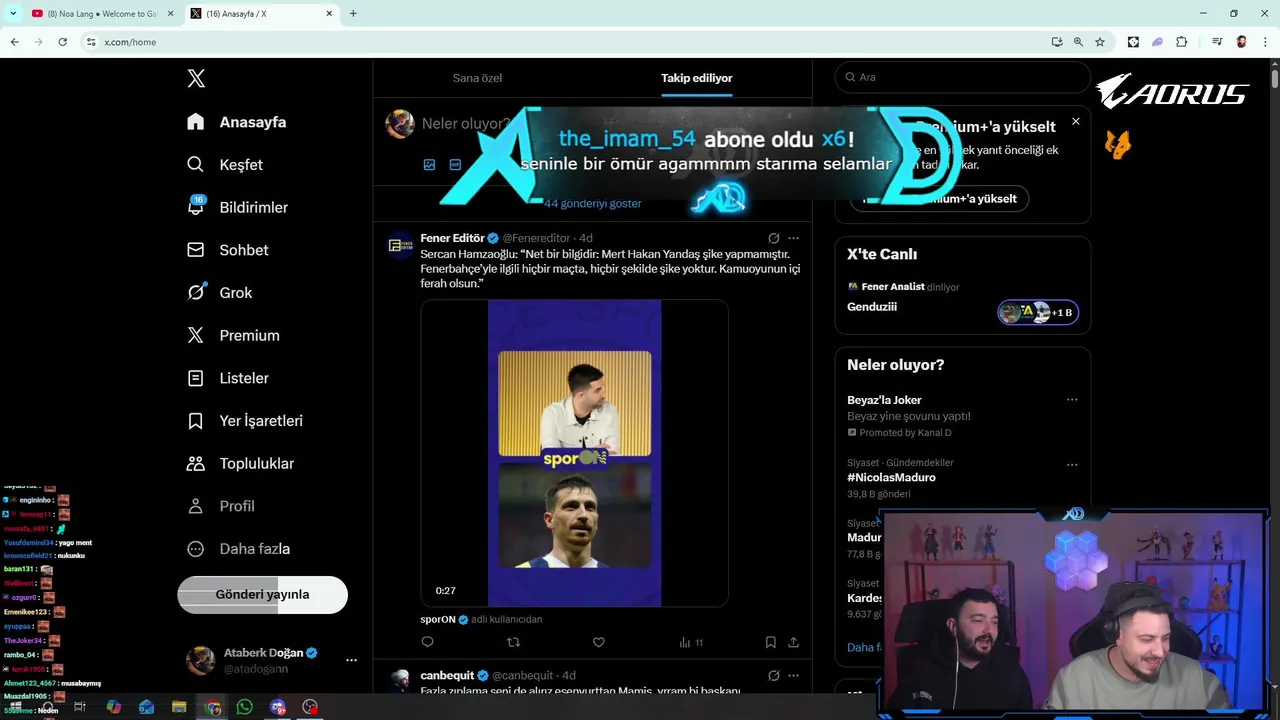Bookmark the Fener Editör post

pos(770,642)
